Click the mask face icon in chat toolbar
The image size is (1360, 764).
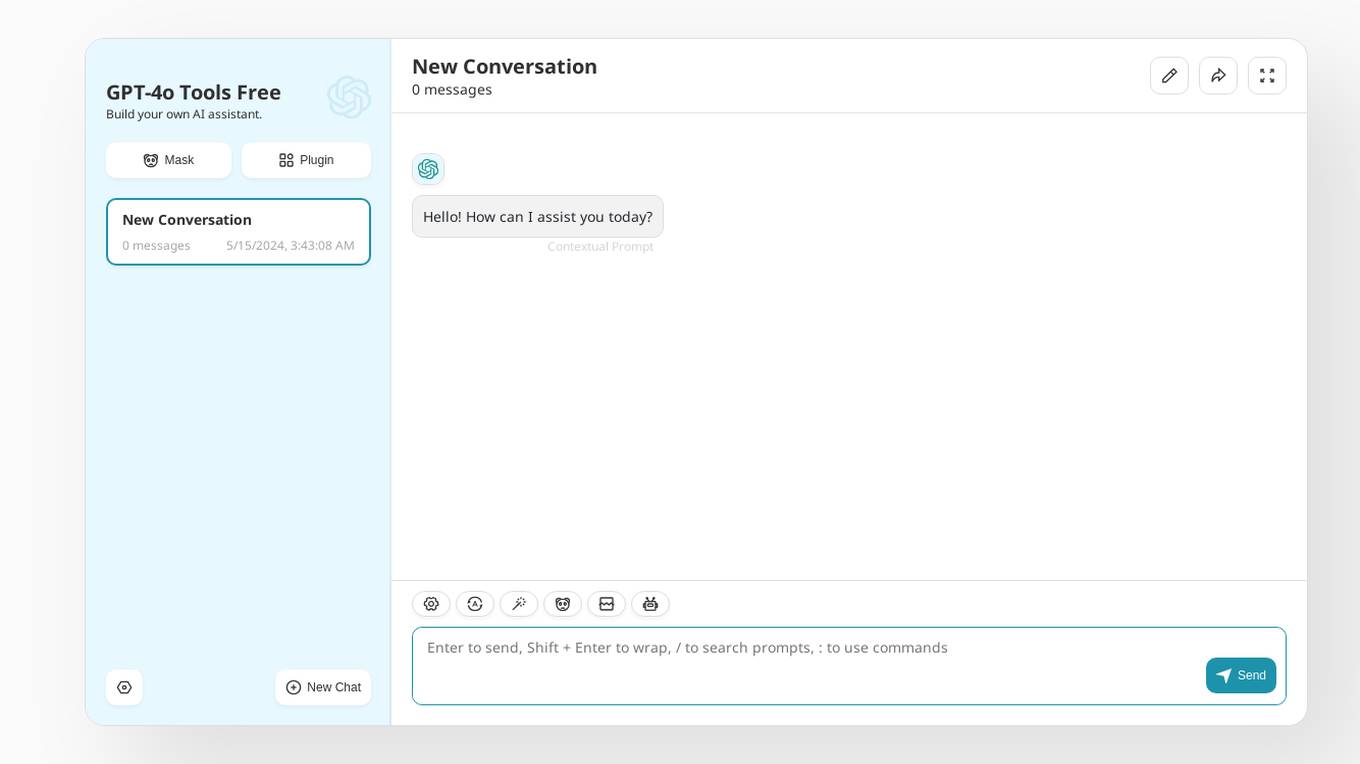click(x=563, y=604)
